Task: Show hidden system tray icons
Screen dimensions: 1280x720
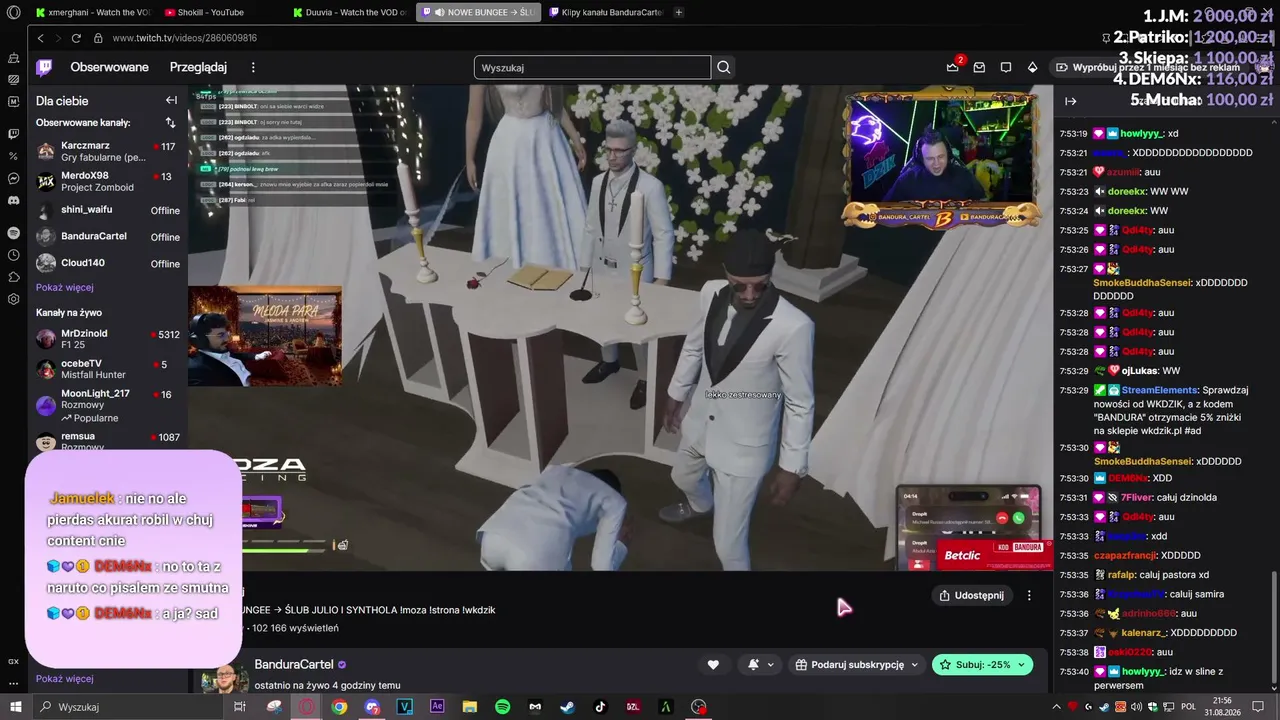Action: (1056, 707)
